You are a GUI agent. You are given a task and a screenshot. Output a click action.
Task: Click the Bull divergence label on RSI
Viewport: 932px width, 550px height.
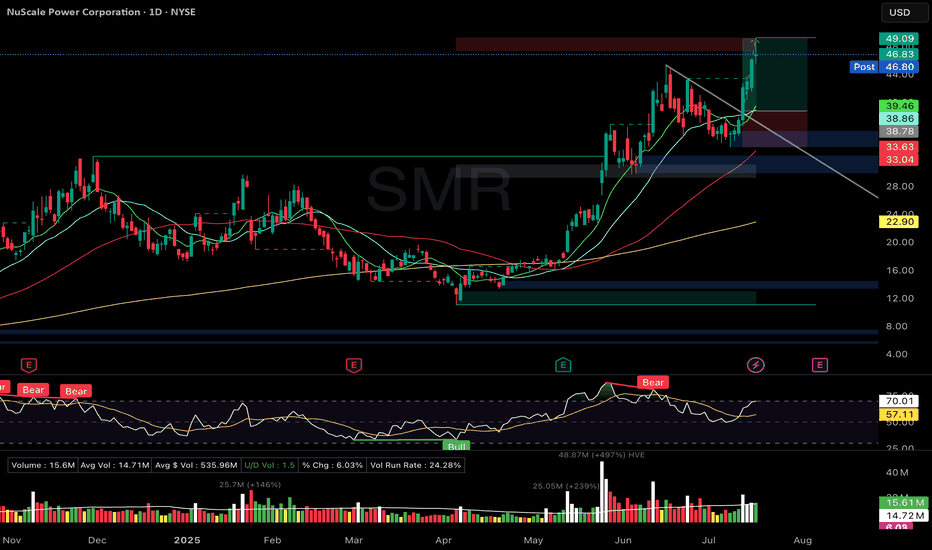456,446
